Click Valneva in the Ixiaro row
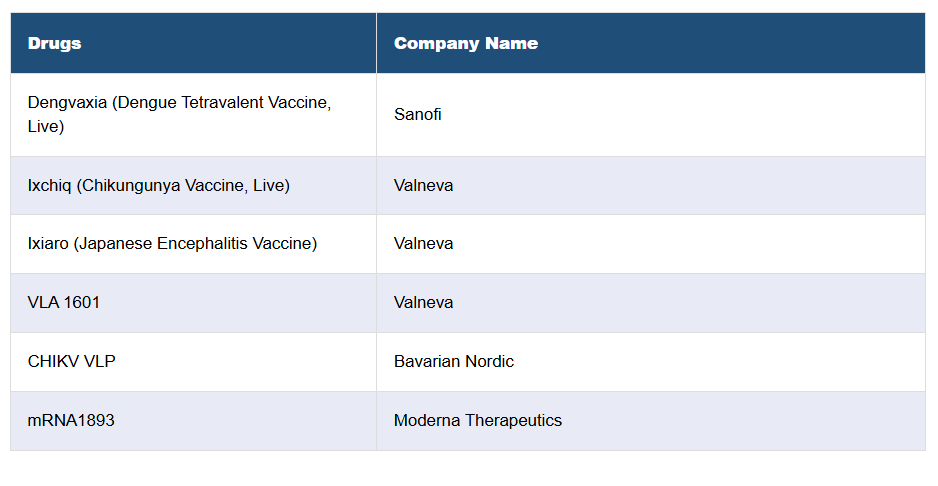This screenshot has height=486, width=938. 423,243
